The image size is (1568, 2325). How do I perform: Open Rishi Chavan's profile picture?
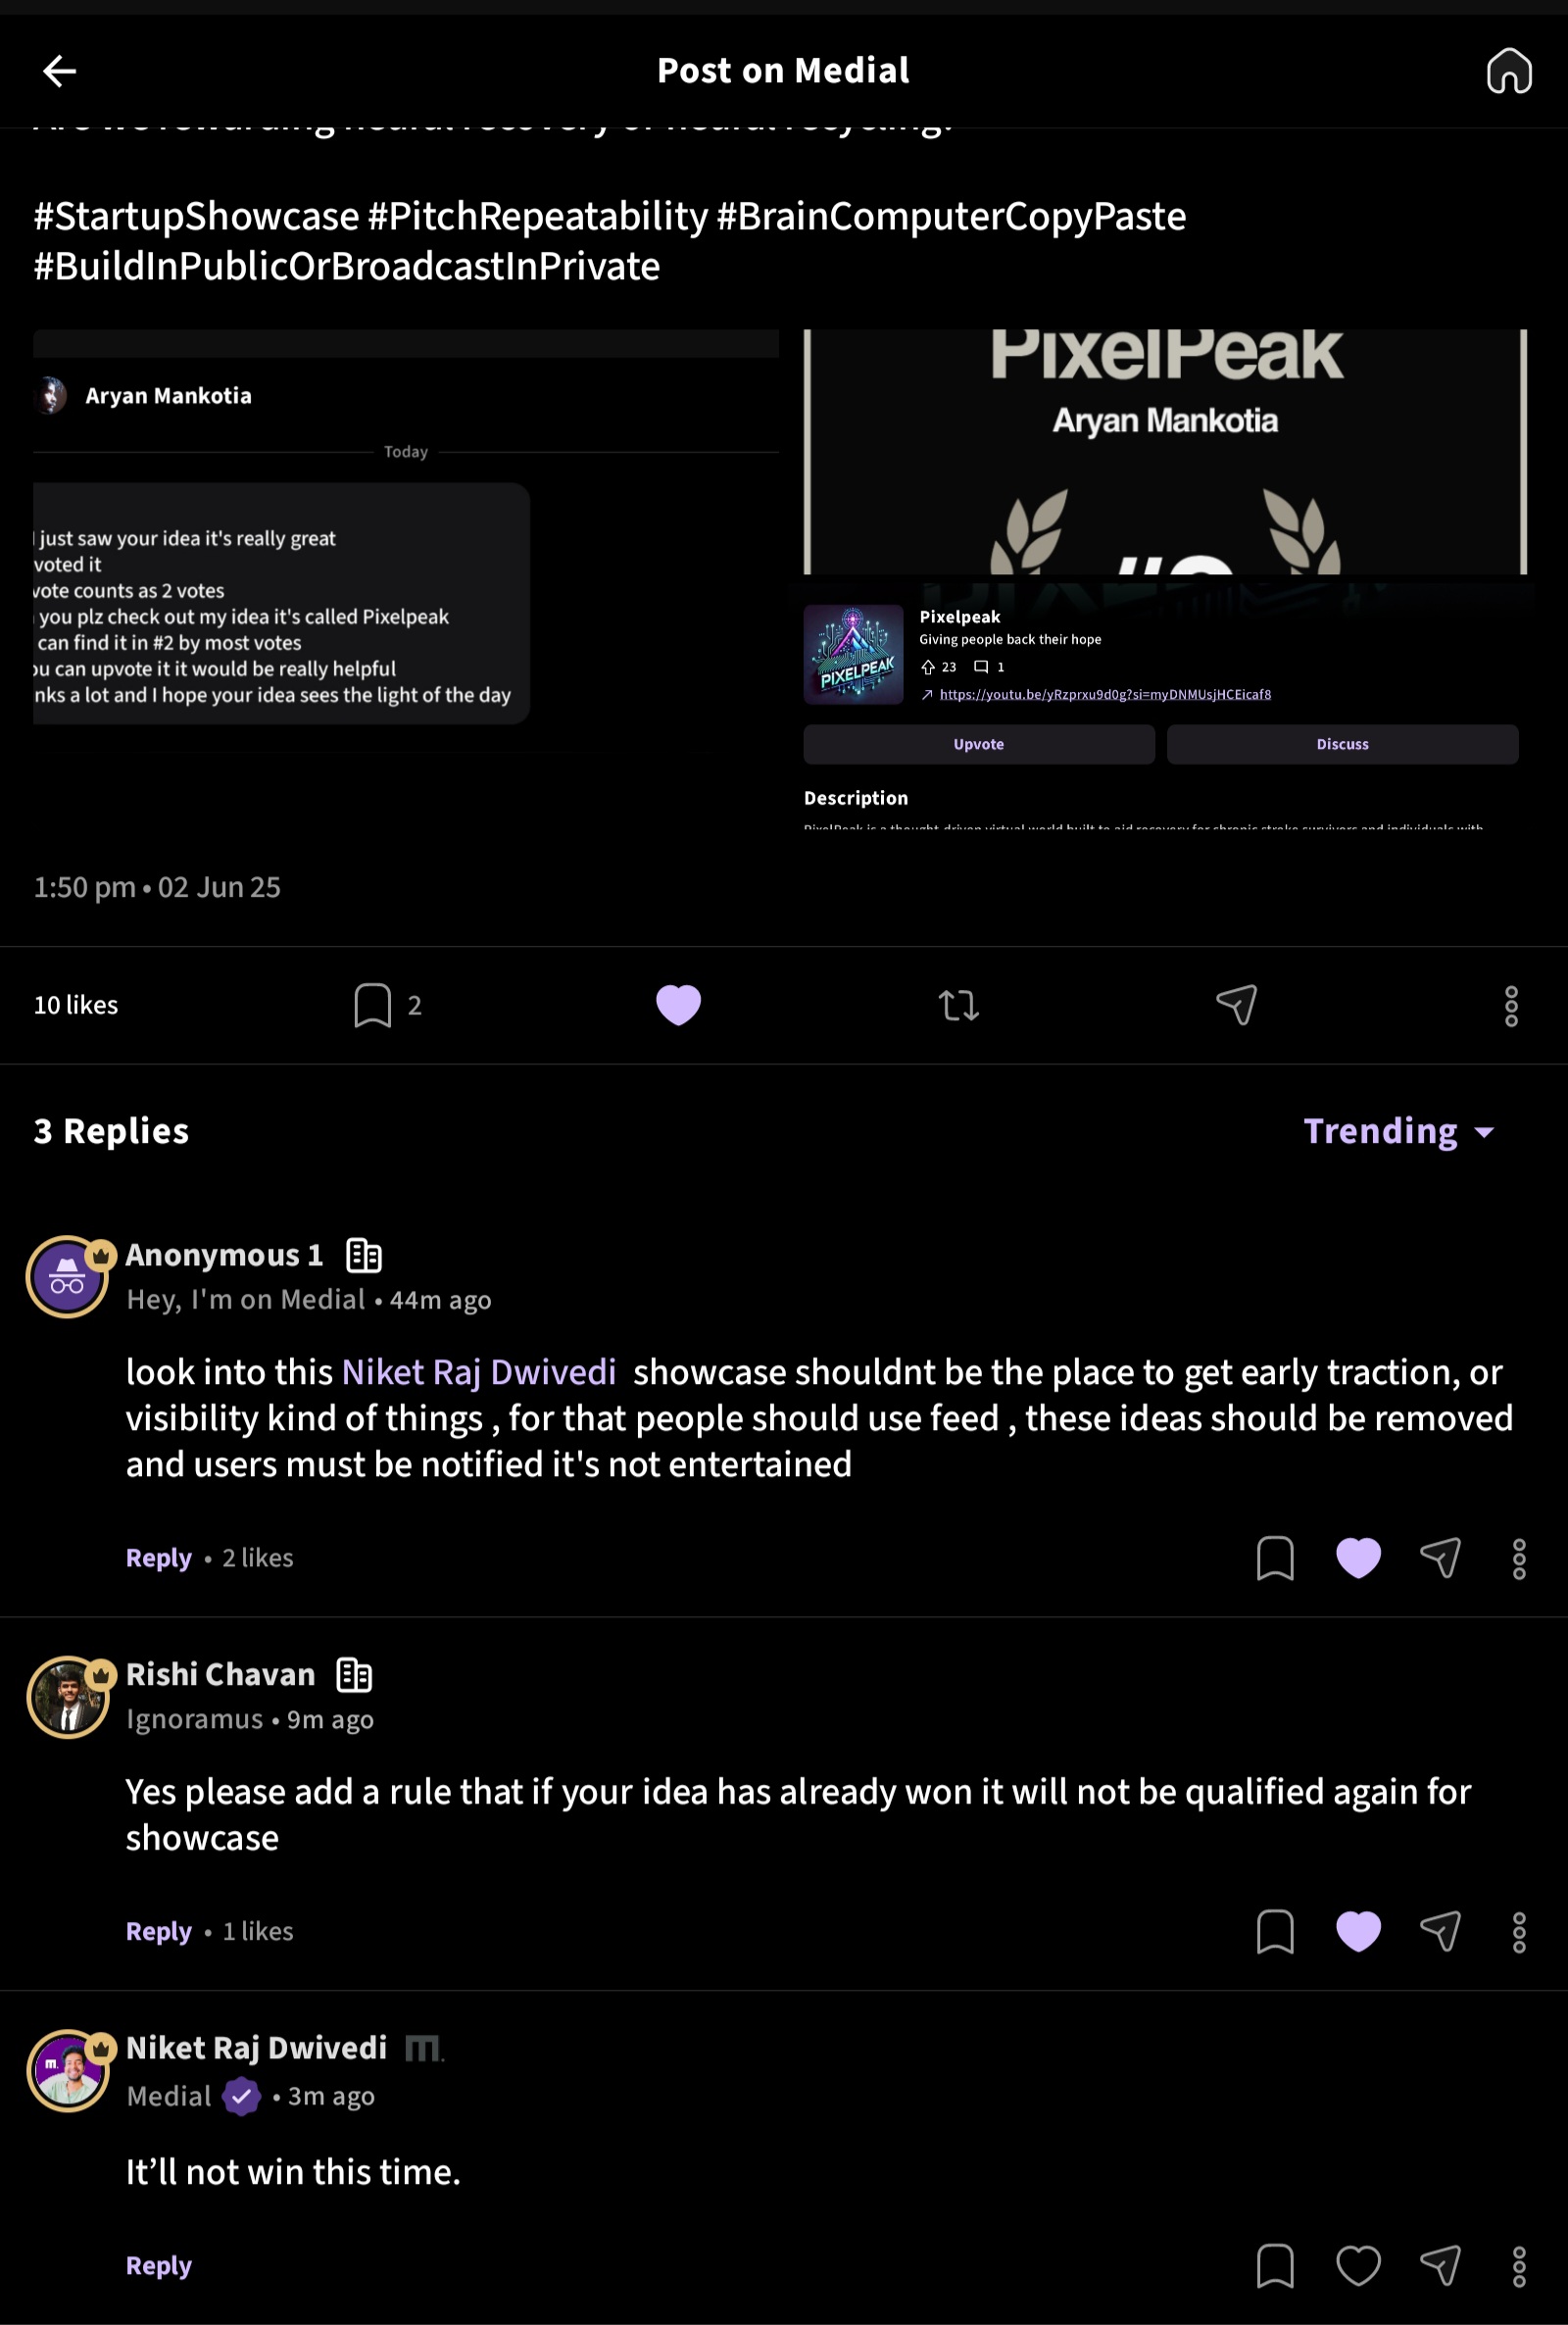tap(68, 1697)
